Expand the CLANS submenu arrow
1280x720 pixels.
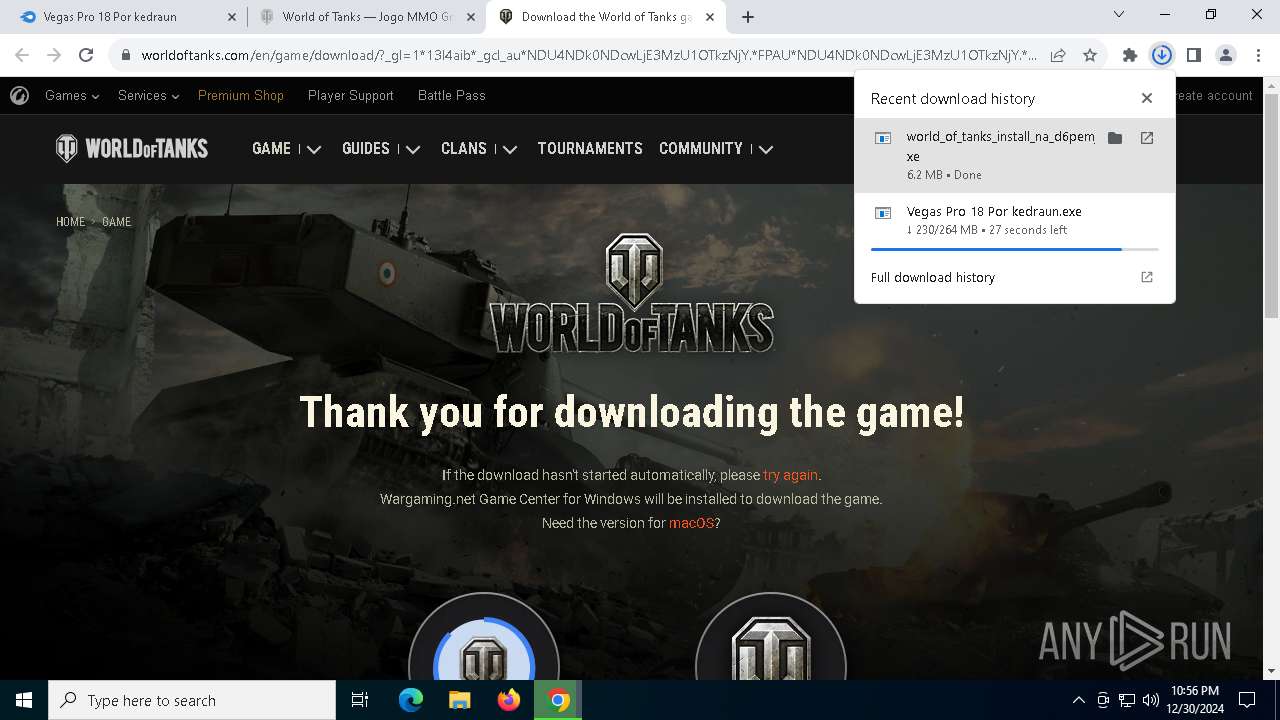click(x=510, y=150)
